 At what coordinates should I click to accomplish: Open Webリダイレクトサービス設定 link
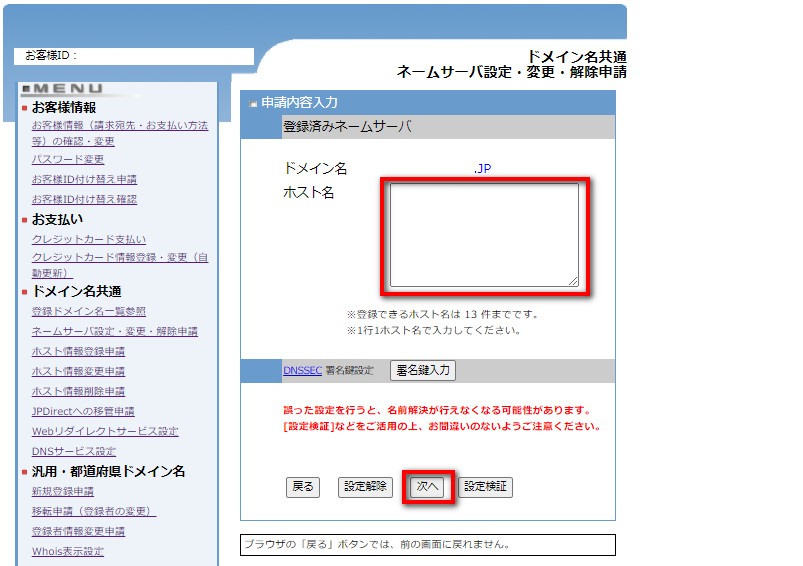pos(105,431)
